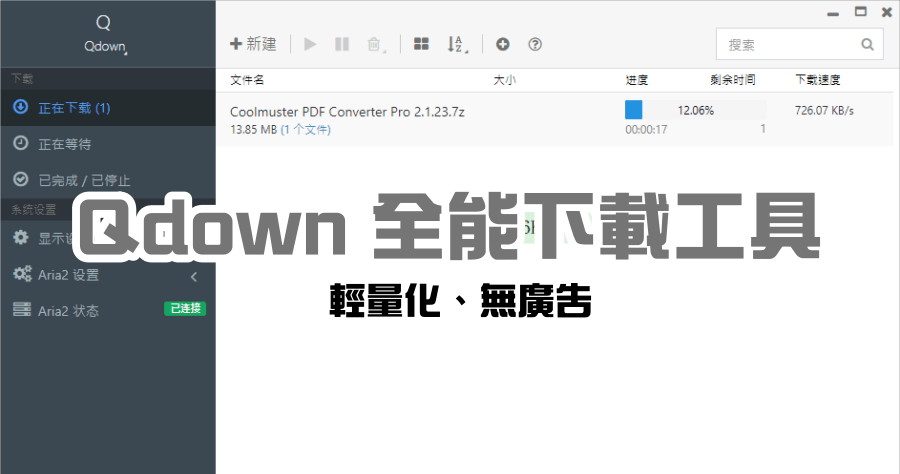Open the 1 个文件 link

pos(305,130)
